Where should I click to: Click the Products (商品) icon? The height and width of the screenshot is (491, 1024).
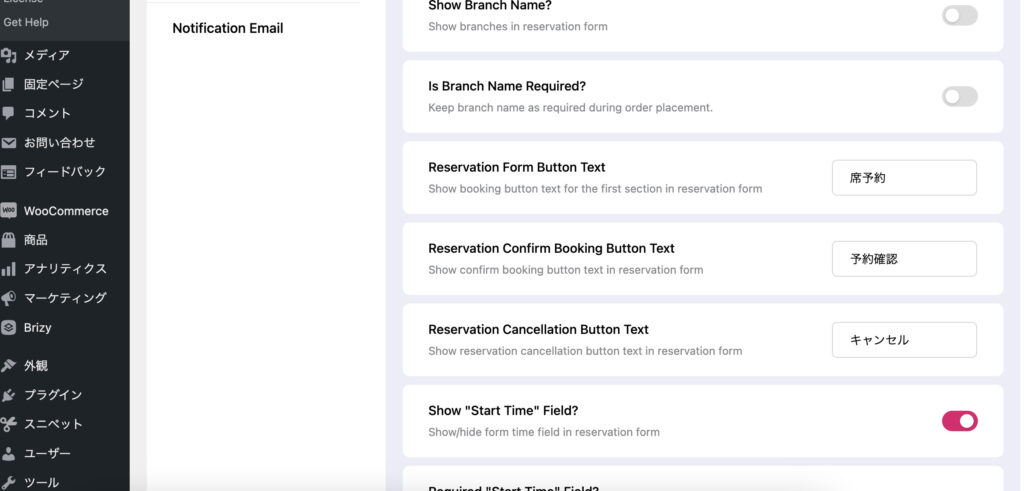coord(9,240)
